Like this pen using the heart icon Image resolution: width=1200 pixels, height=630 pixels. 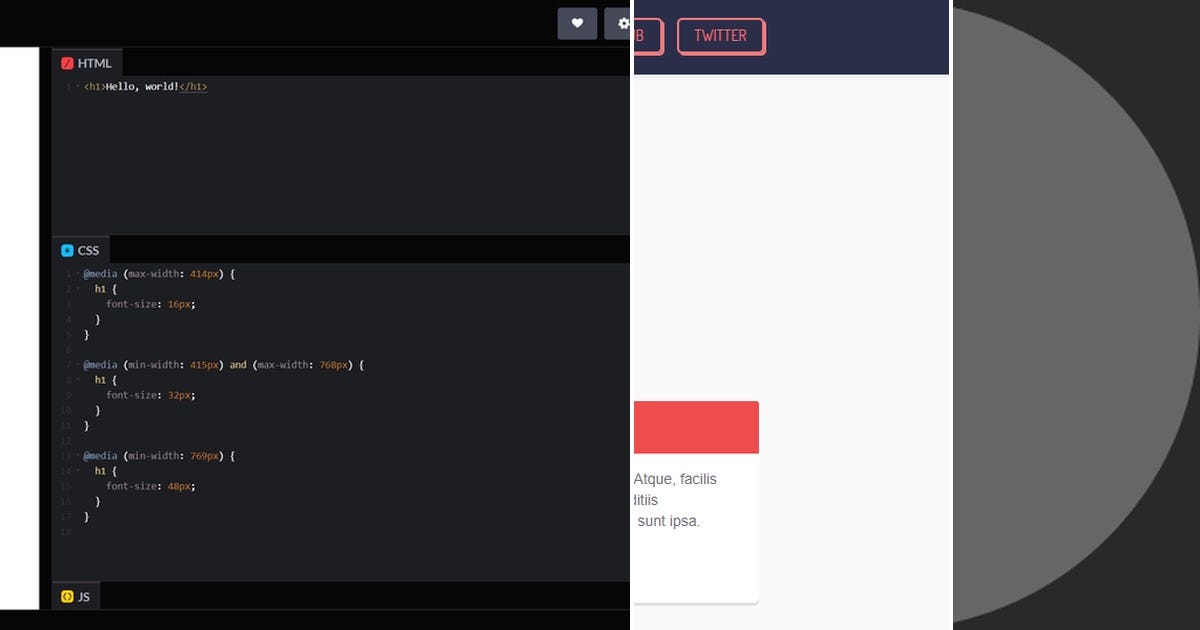coord(577,23)
